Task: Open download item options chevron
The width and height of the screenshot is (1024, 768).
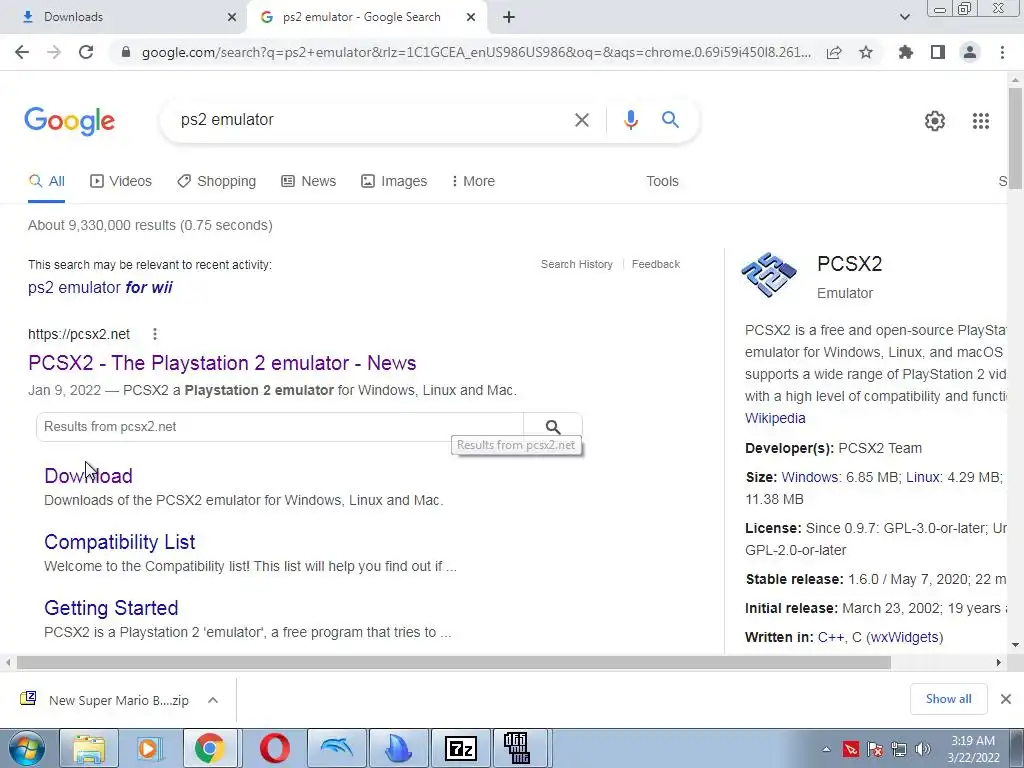Action: click(213, 700)
